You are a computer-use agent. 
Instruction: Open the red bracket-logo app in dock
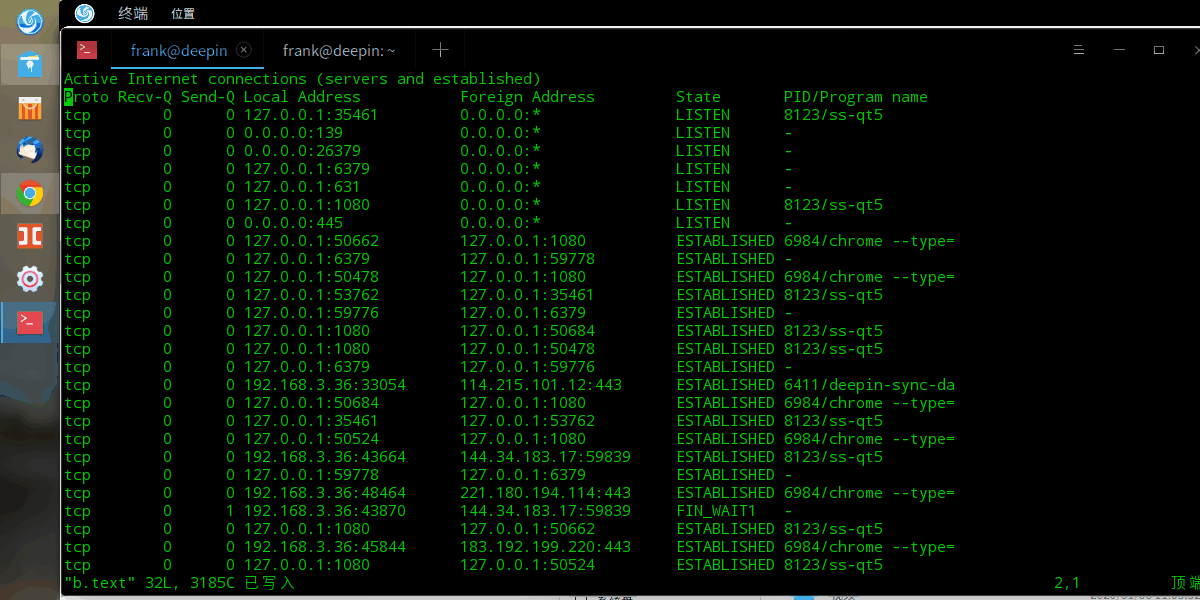30,236
